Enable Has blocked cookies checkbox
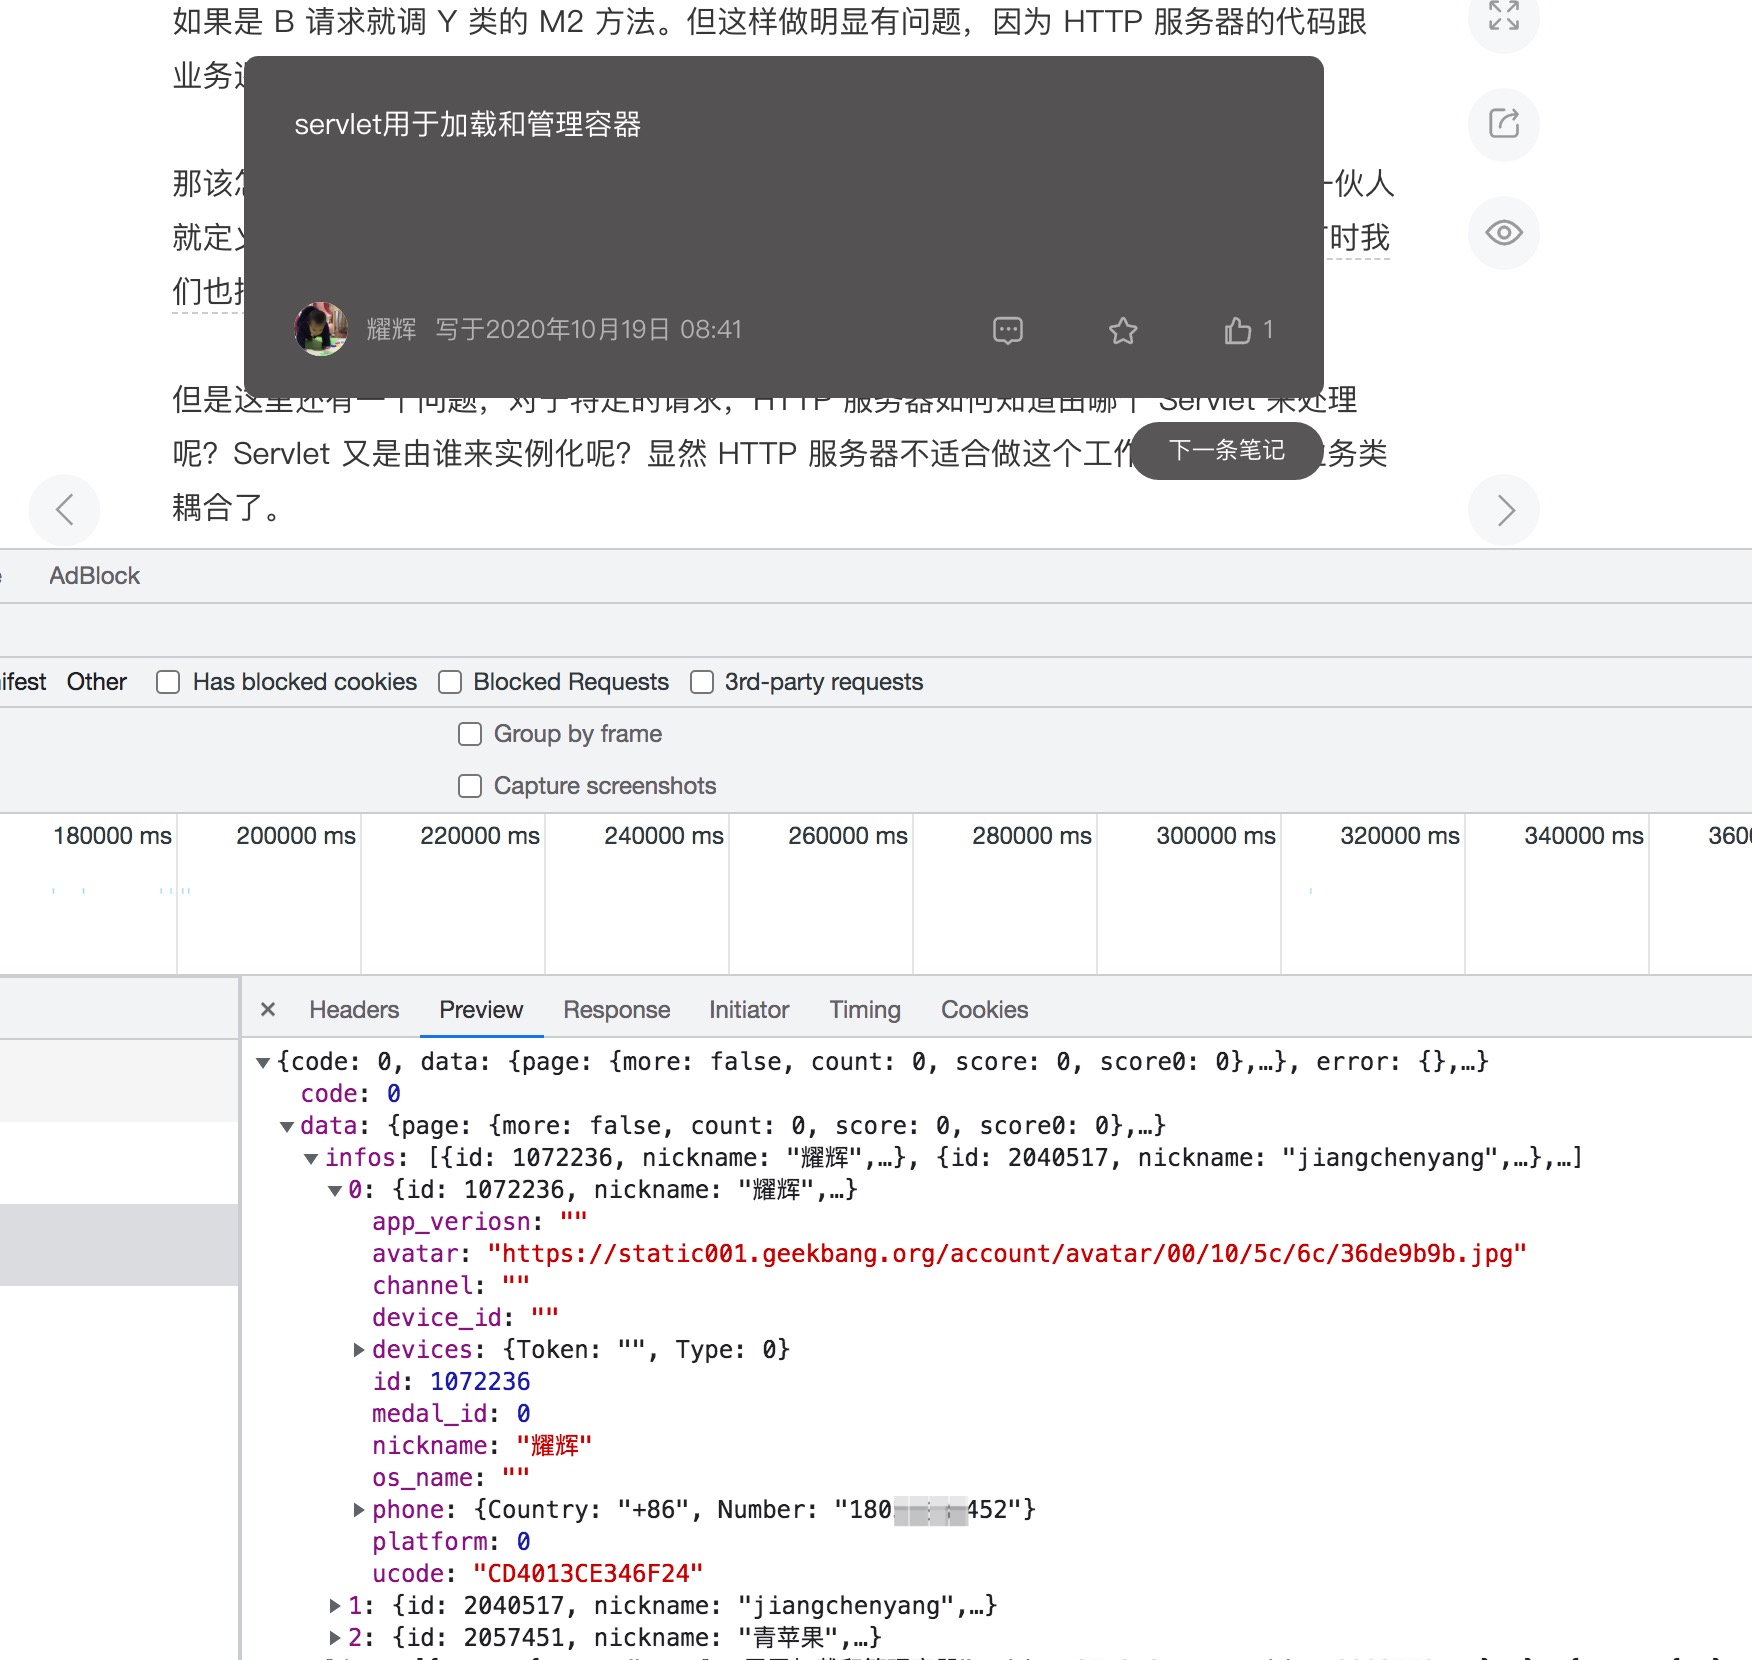The width and height of the screenshot is (1752, 1660). (168, 682)
